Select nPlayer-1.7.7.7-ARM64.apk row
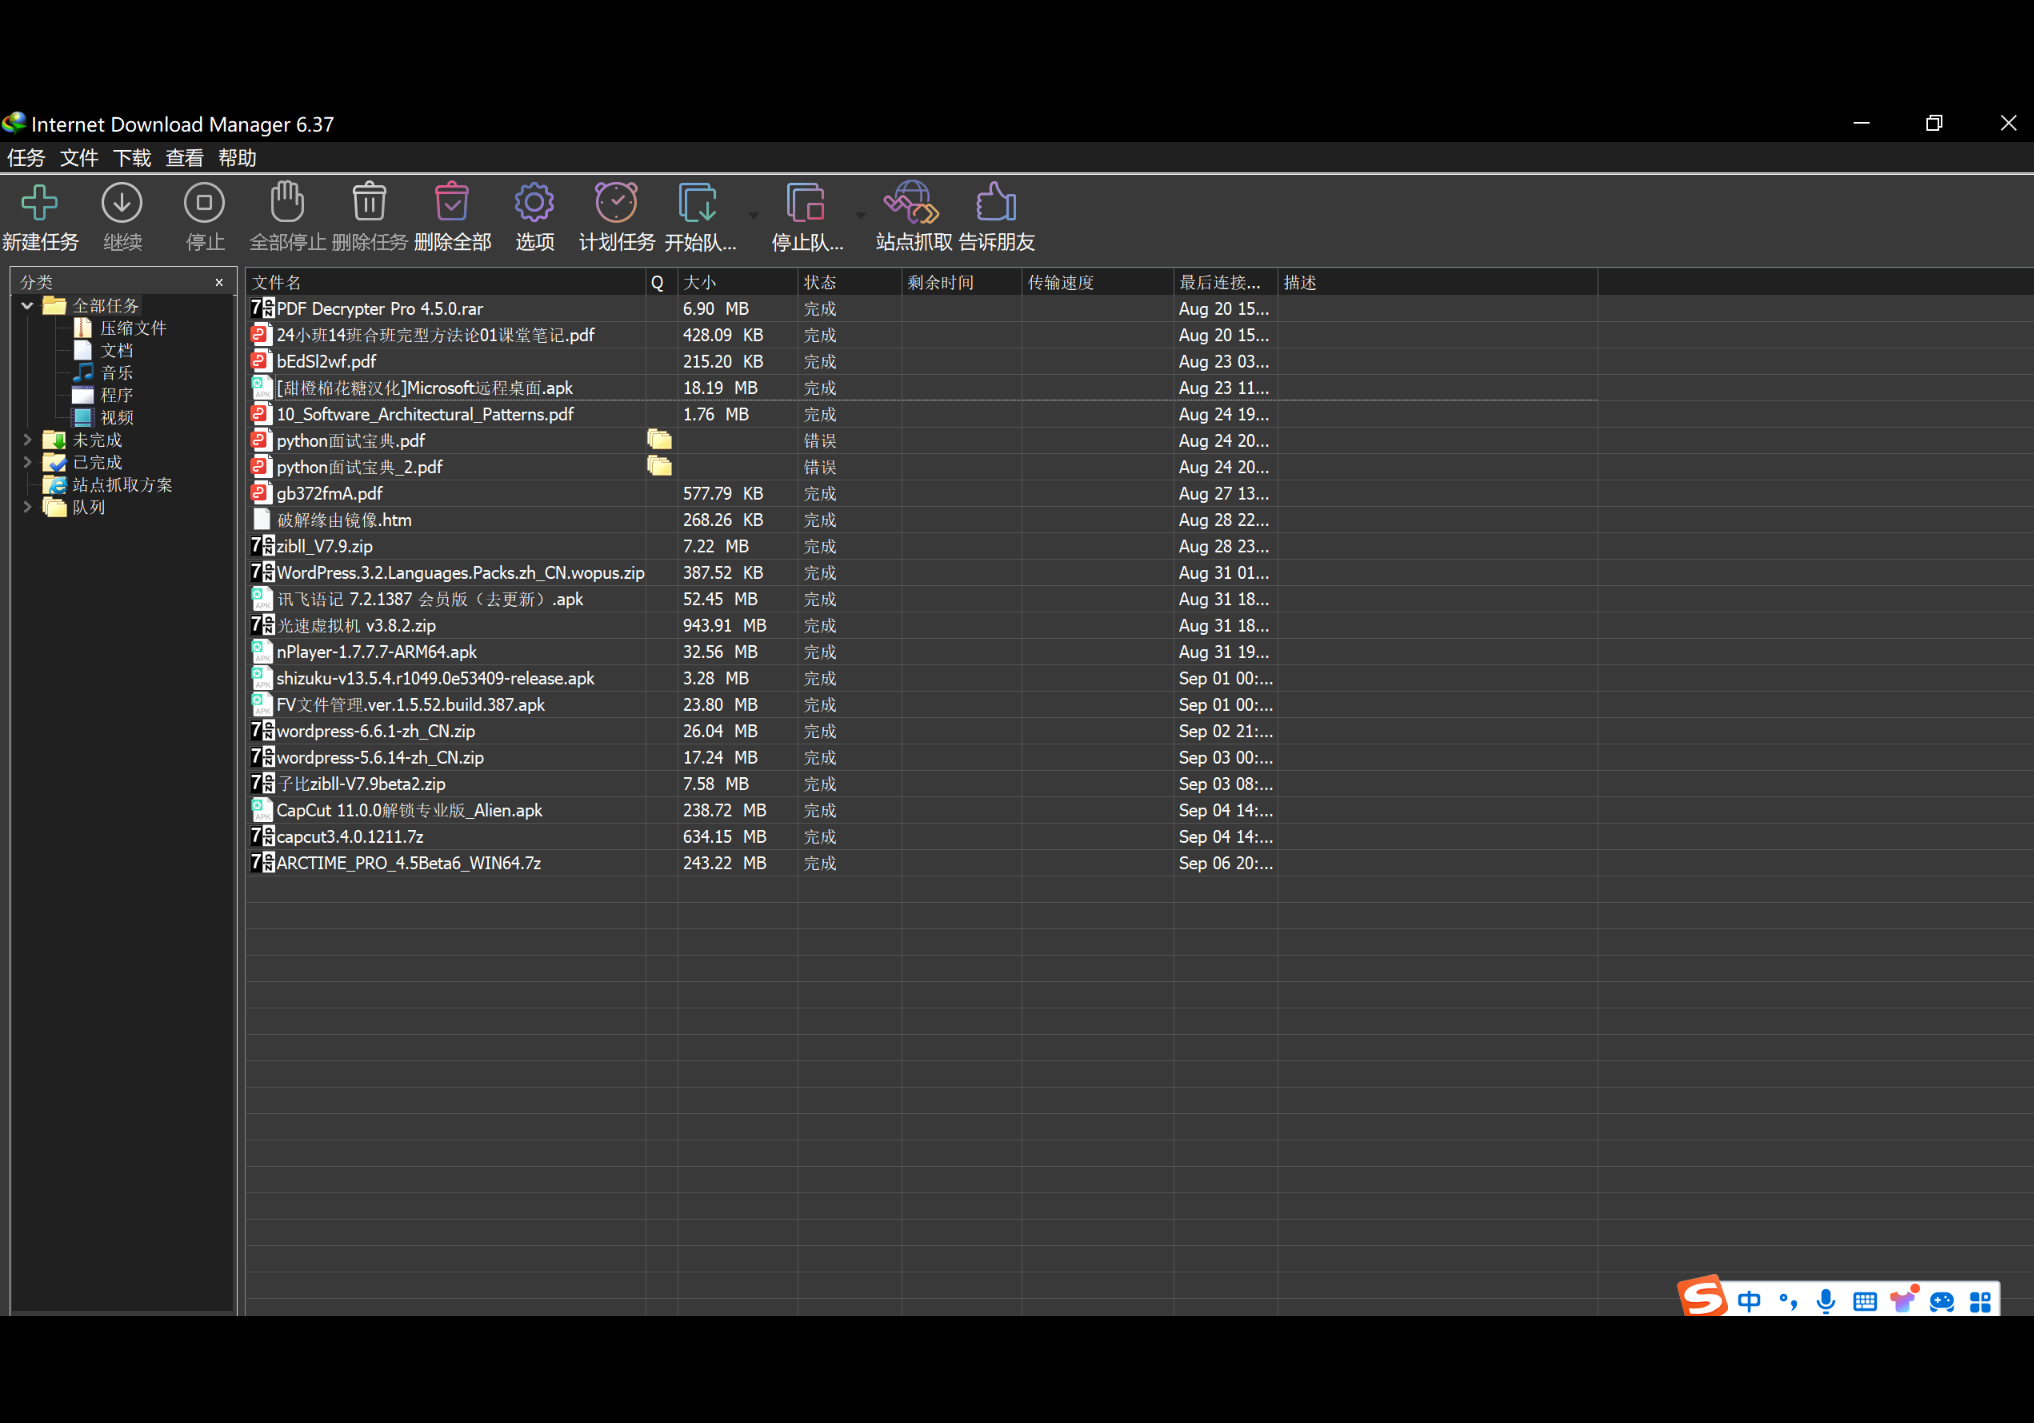Image resolution: width=2034 pixels, height=1423 pixels. point(921,652)
